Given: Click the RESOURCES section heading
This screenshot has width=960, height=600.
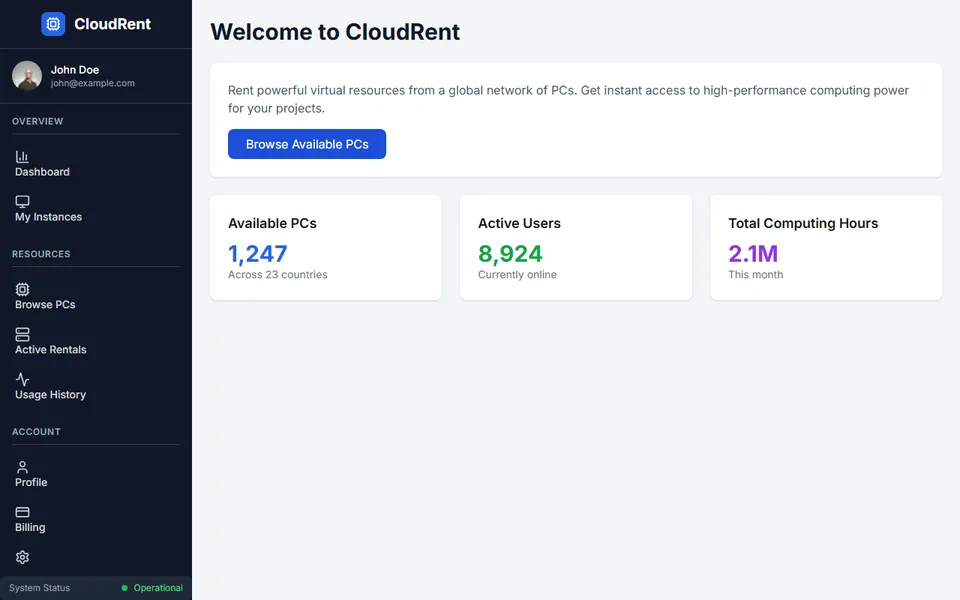Looking at the screenshot, I should [41, 254].
